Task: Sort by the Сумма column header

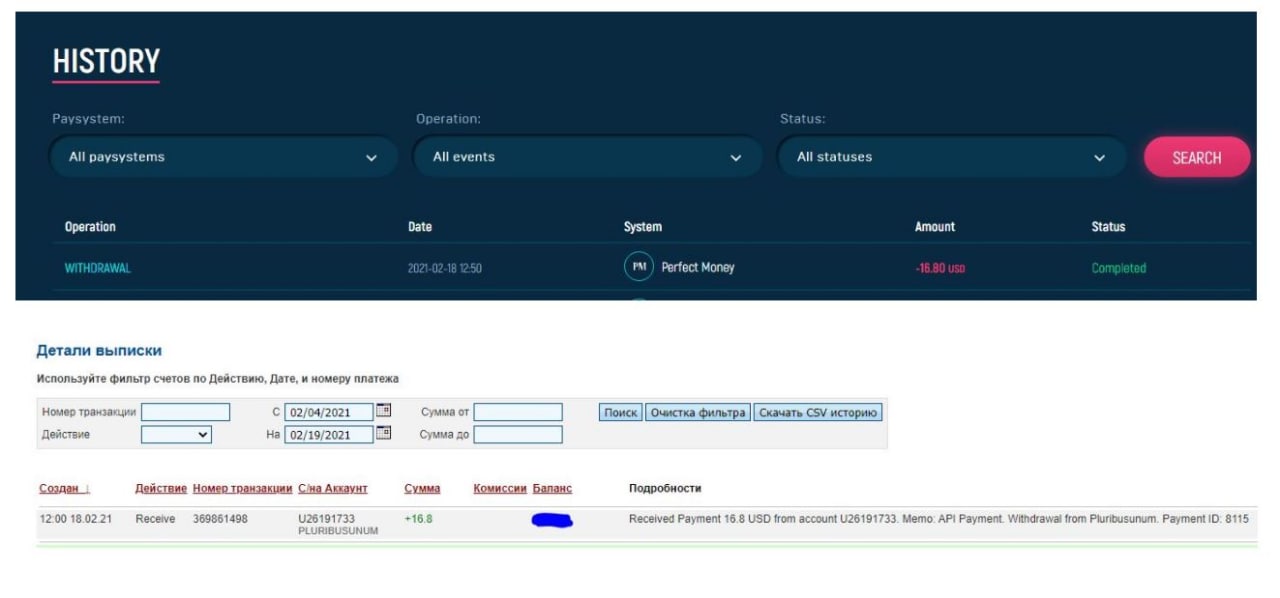Action: [x=422, y=488]
